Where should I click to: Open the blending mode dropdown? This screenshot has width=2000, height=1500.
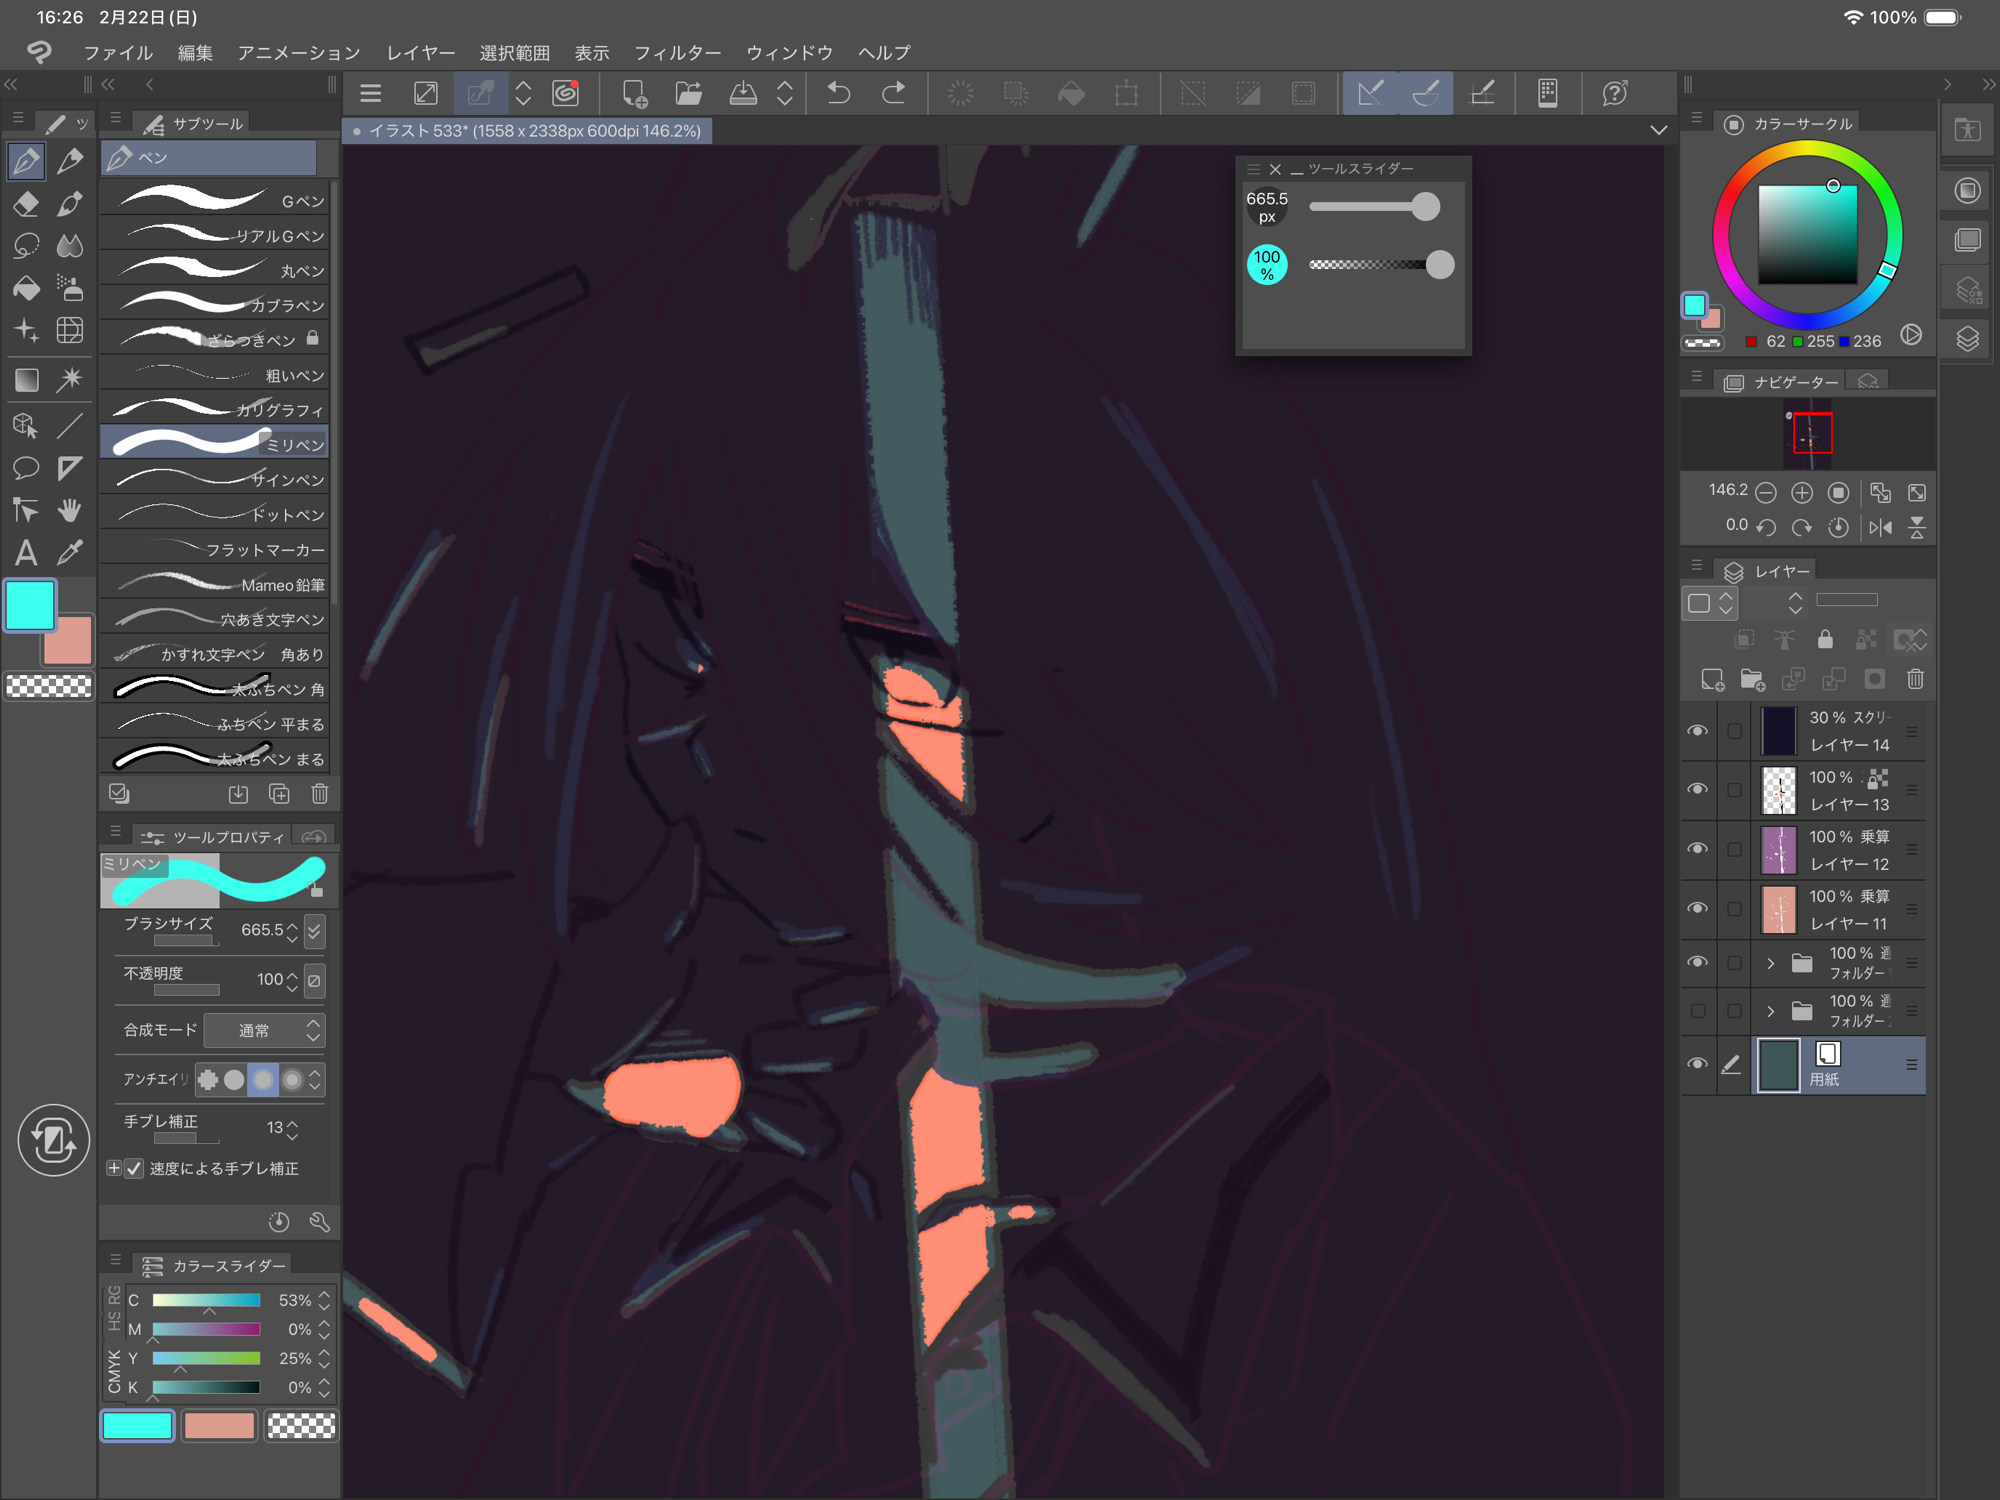[264, 1030]
